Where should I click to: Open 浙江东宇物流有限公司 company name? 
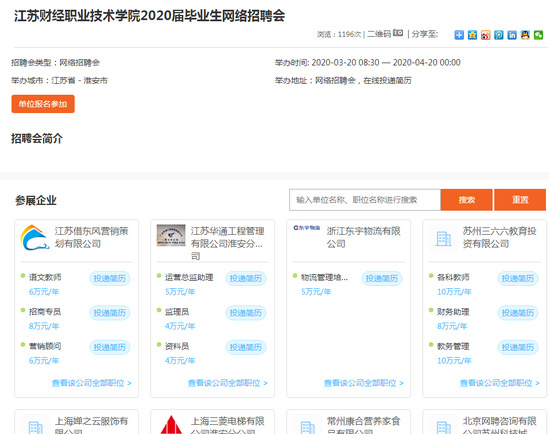(x=363, y=237)
